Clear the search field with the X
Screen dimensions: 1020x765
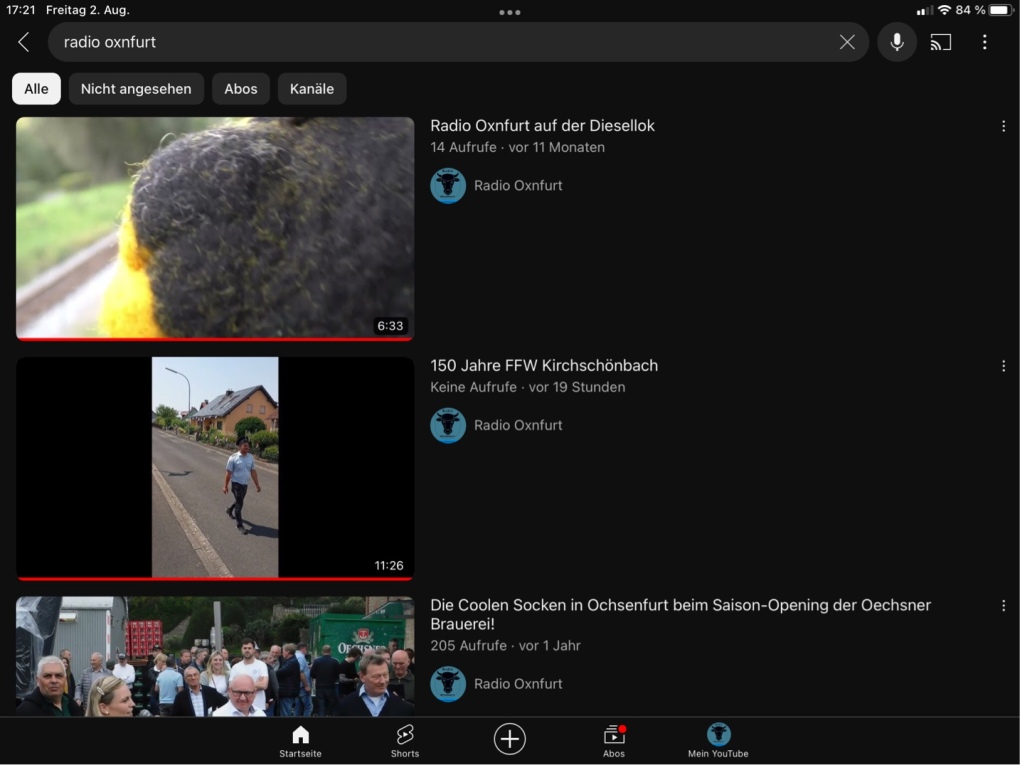[x=847, y=42]
